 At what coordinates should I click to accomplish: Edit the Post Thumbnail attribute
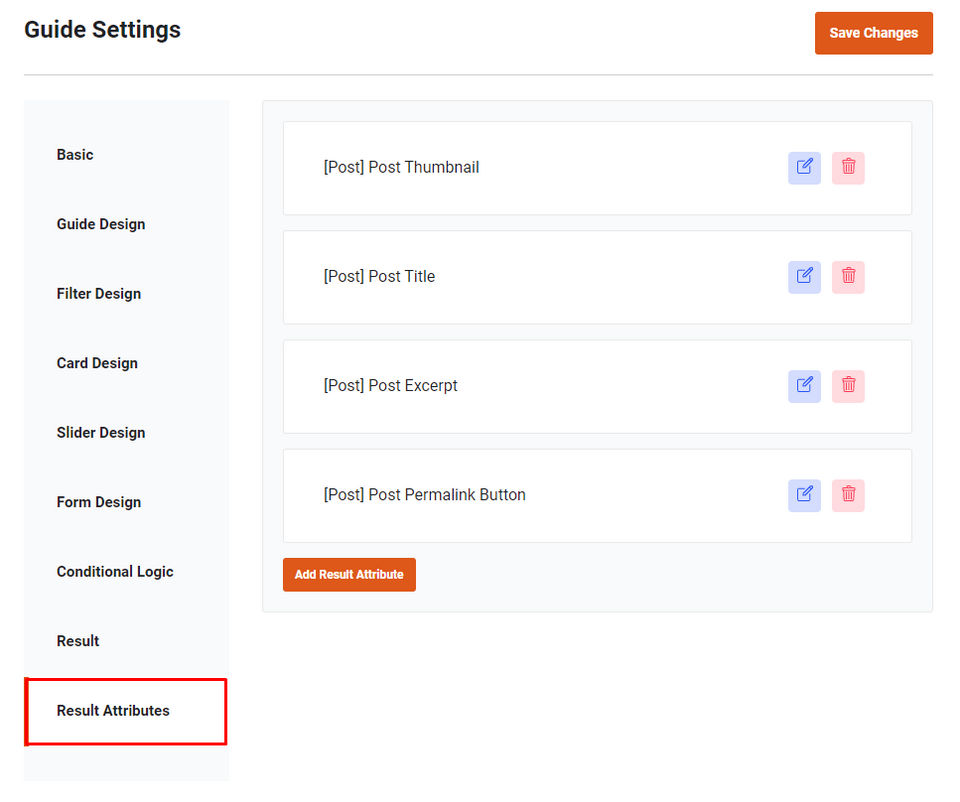[x=804, y=168]
